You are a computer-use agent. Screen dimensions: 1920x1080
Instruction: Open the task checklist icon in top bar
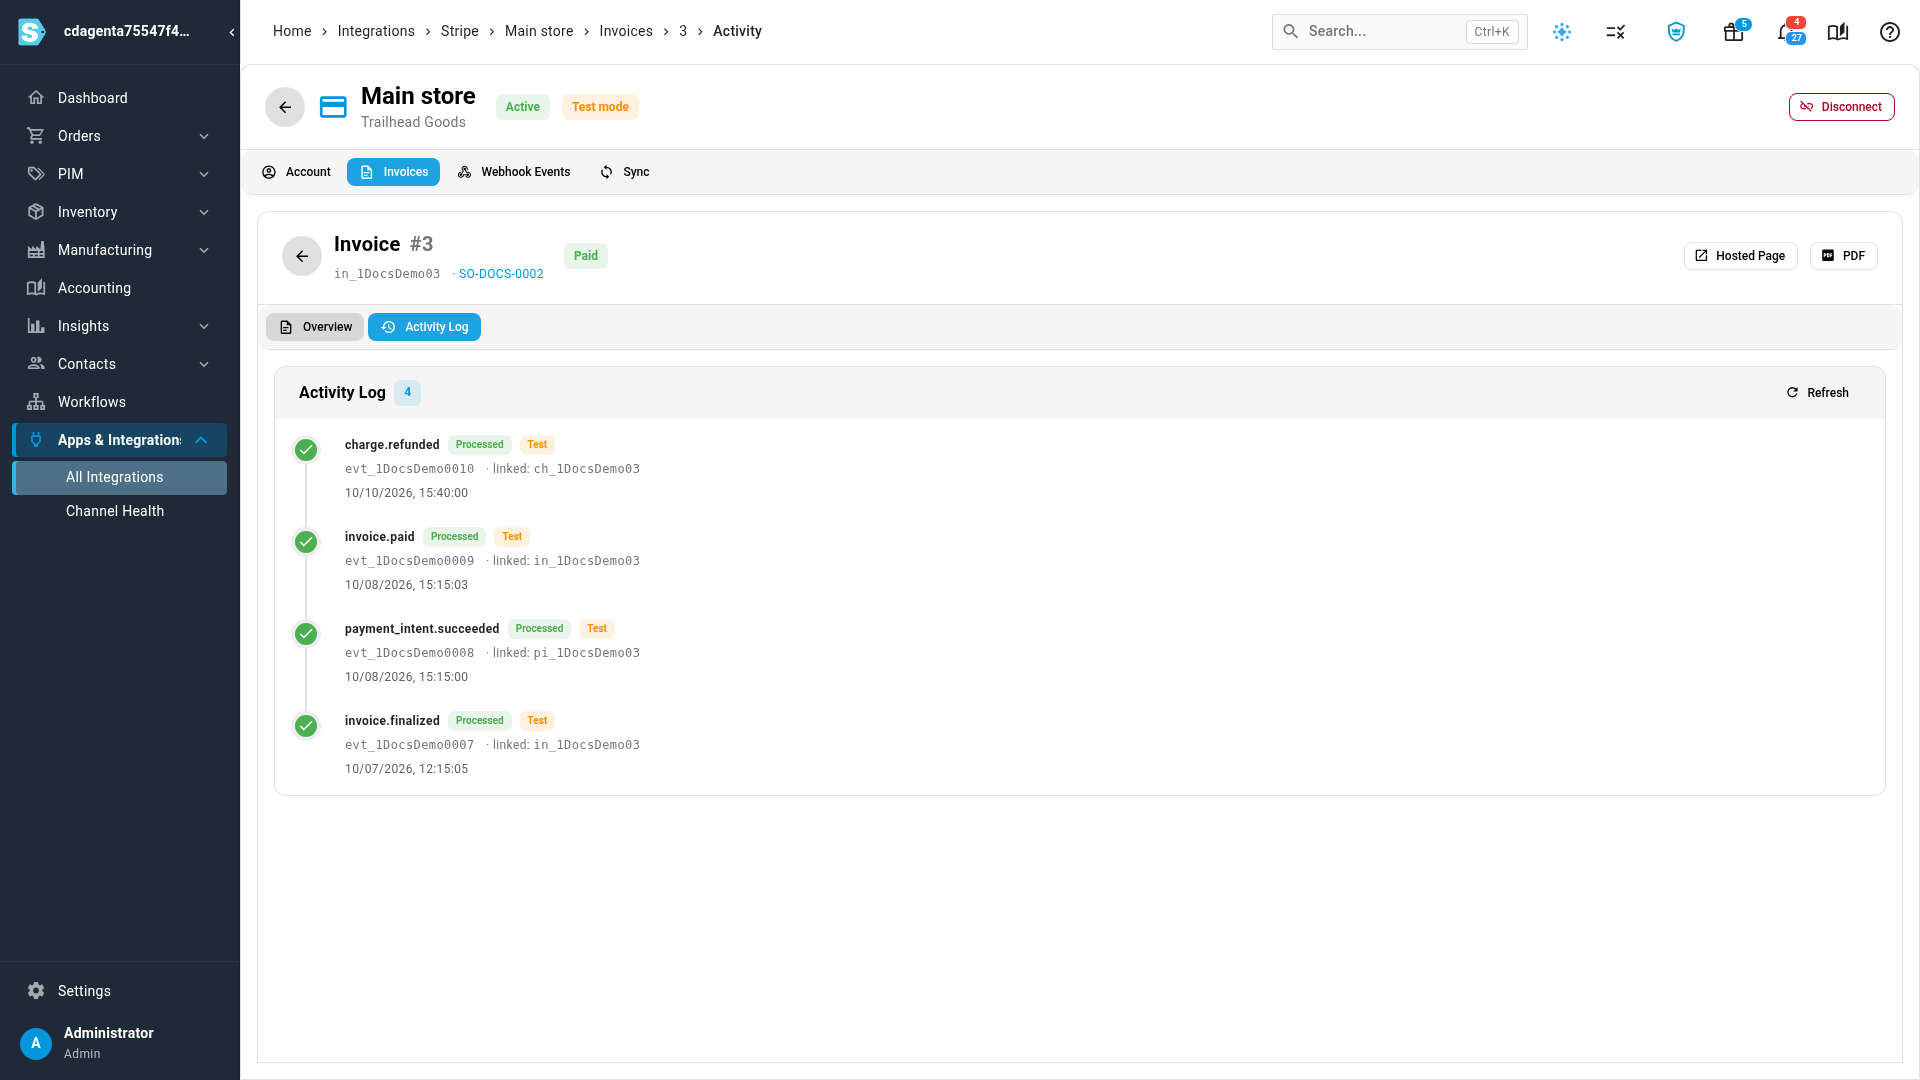[x=1616, y=32]
